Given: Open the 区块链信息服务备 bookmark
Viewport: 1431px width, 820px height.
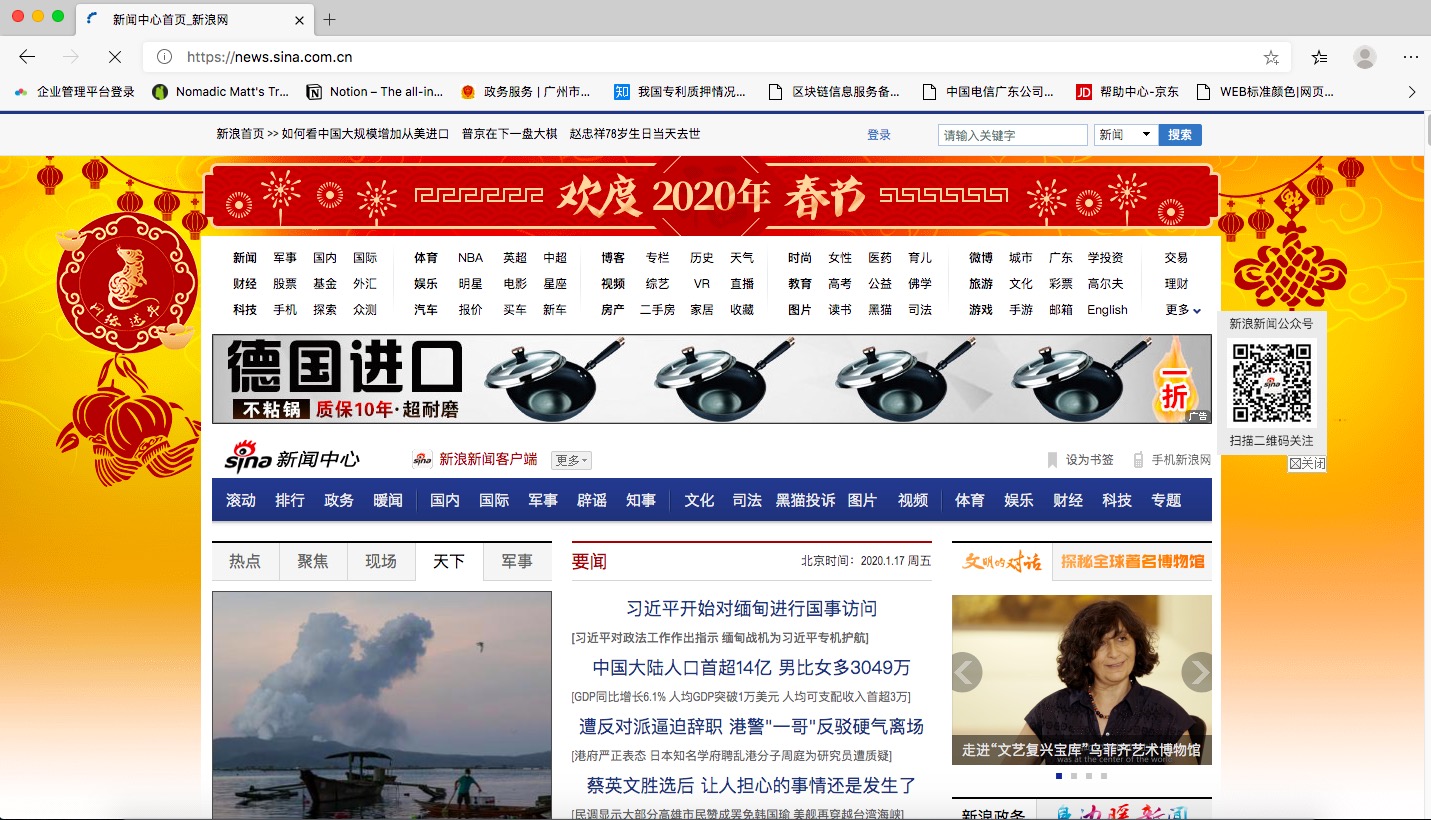Looking at the screenshot, I should [x=834, y=92].
